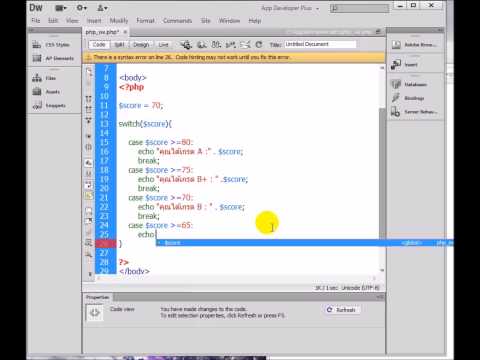Open the Site dropdown in application bar
480x360 pixels.
[x=102, y=8]
